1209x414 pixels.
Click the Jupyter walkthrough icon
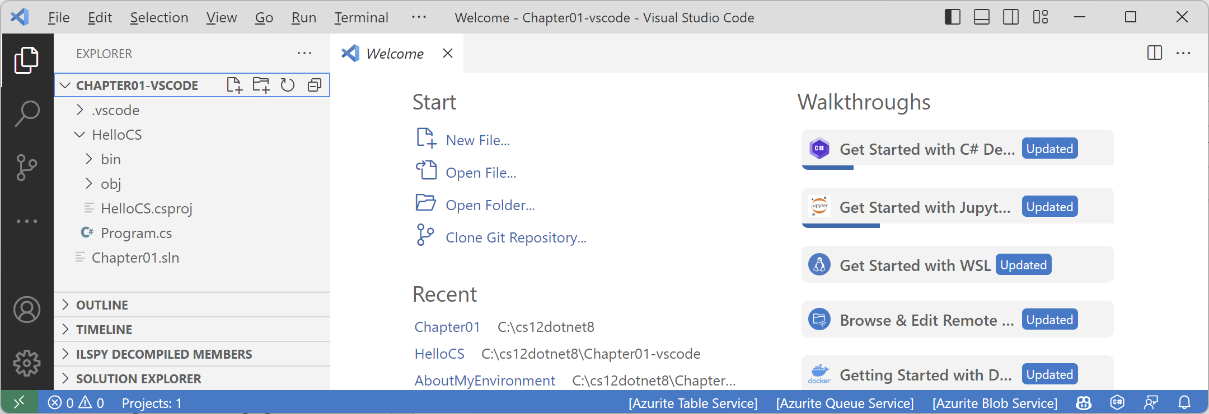(x=819, y=206)
